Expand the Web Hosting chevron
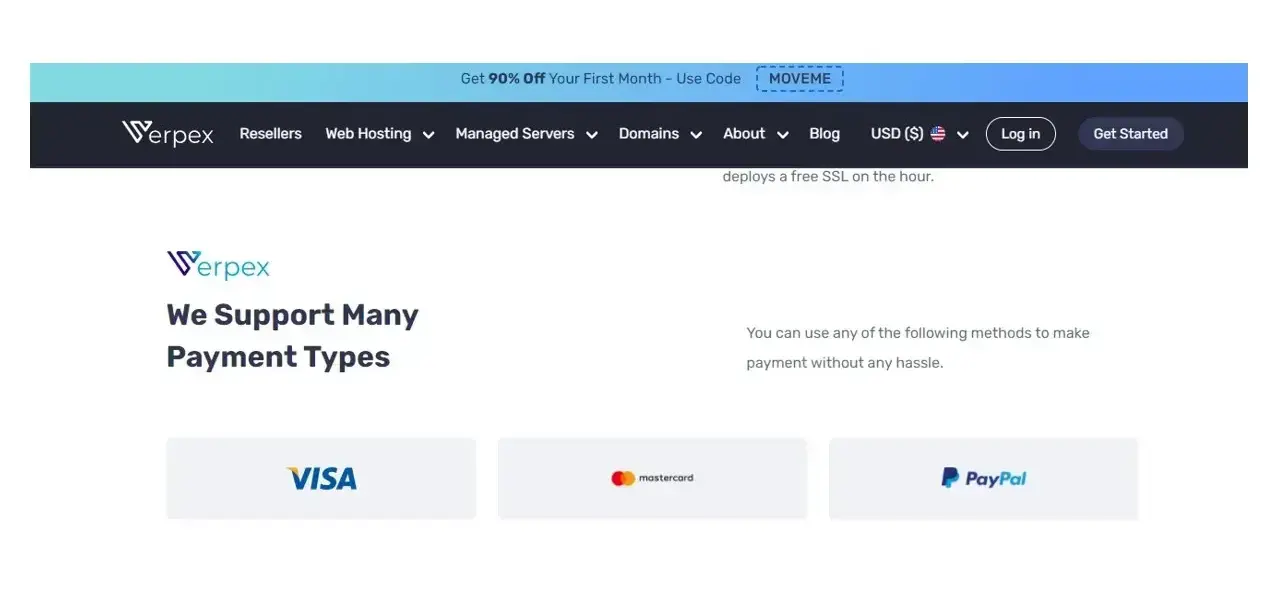 tap(428, 134)
